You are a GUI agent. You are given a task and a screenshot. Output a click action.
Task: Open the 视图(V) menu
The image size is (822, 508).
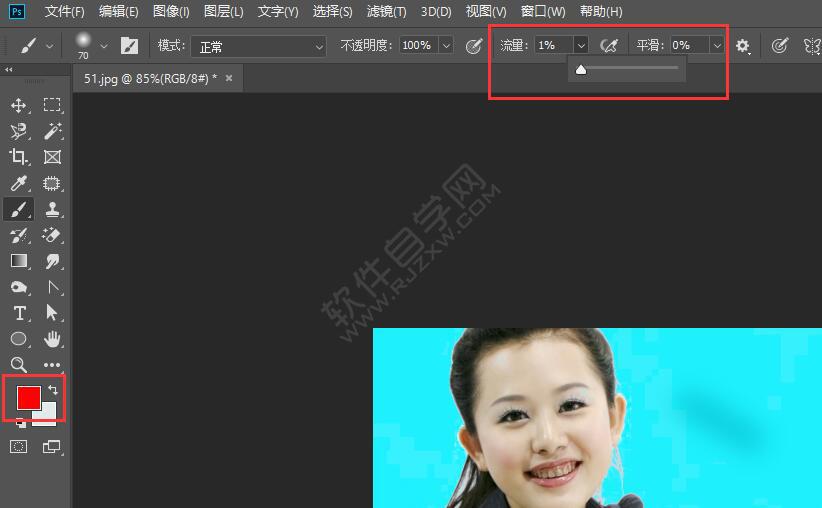pos(486,12)
